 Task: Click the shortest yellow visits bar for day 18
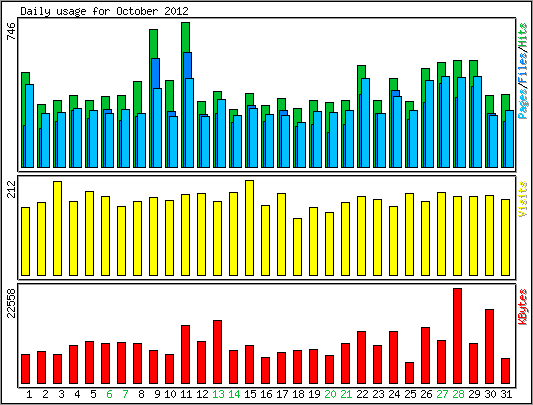click(297, 247)
